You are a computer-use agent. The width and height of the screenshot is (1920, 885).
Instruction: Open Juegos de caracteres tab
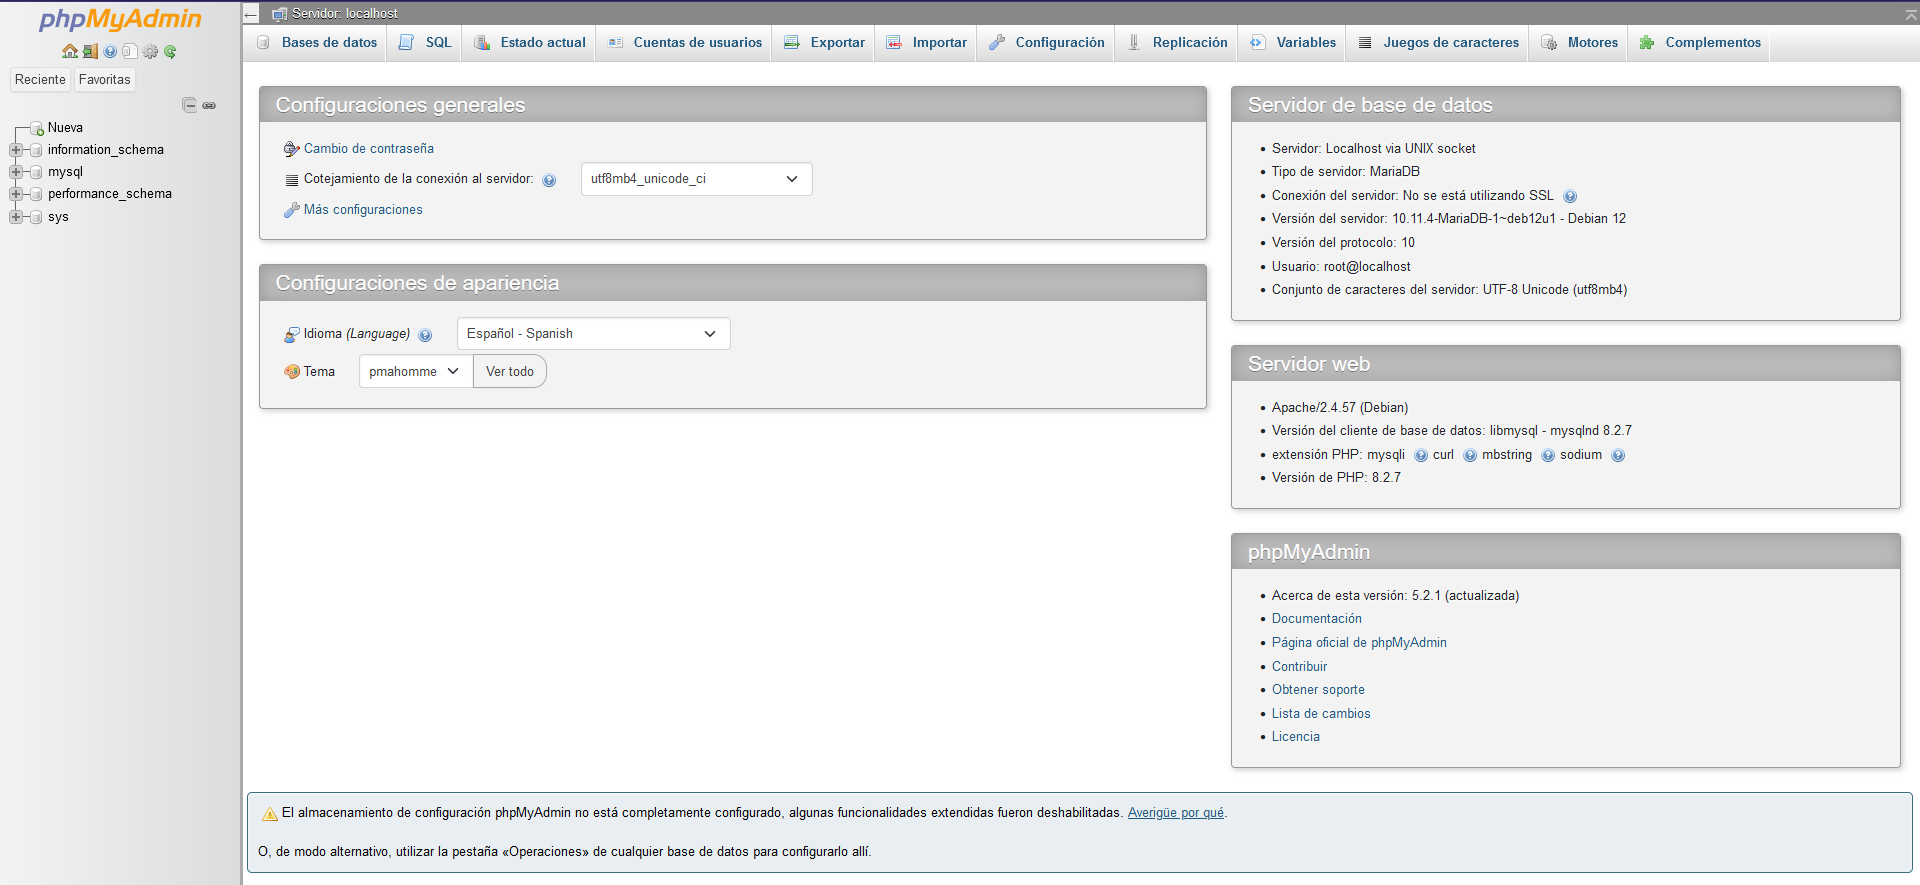click(x=1438, y=43)
